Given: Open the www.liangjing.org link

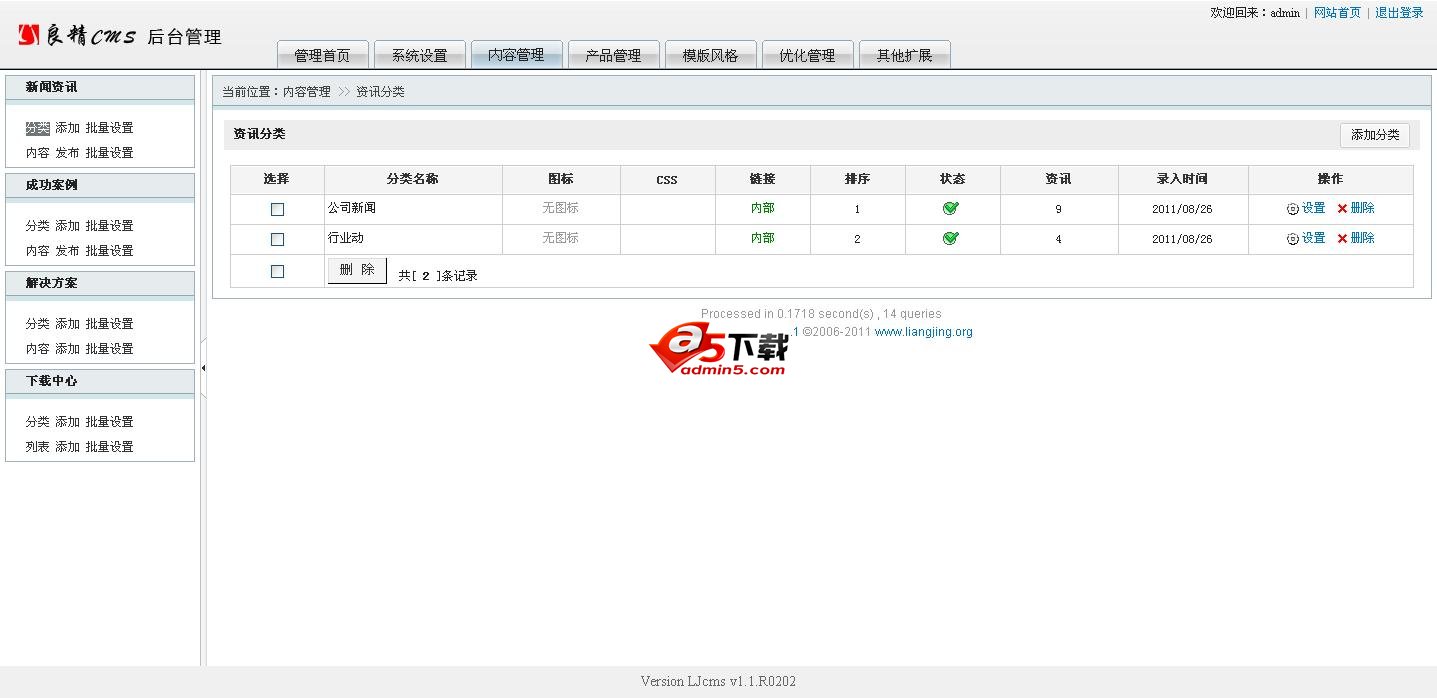Looking at the screenshot, I should [924, 332].
